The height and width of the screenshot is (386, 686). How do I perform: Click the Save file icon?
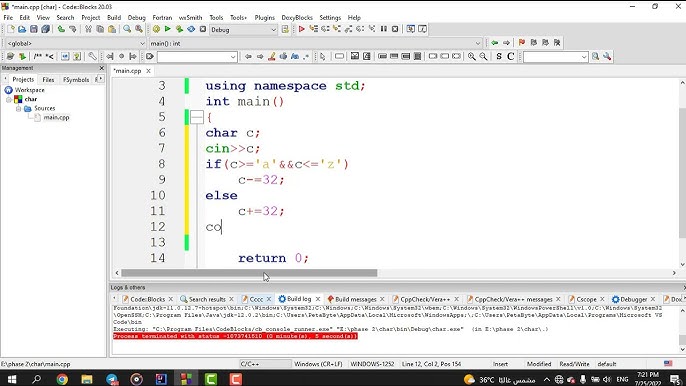34,29
